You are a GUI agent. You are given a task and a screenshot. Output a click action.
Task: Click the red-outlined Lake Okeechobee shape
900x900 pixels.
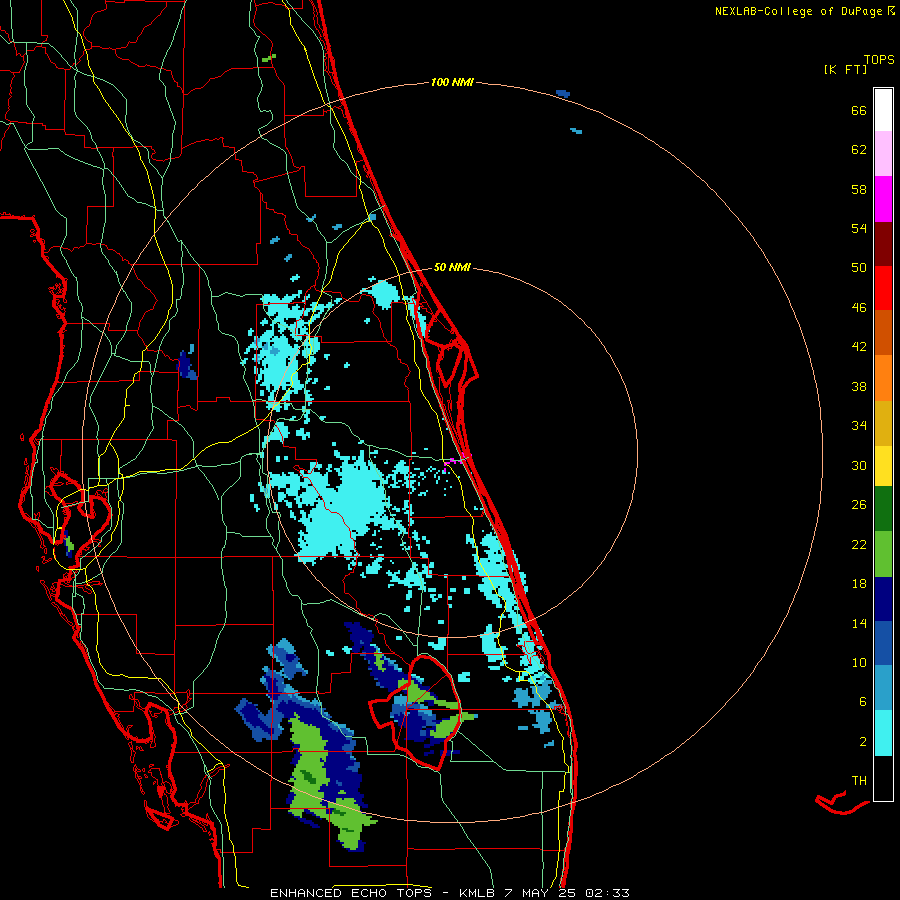(415, 712)
